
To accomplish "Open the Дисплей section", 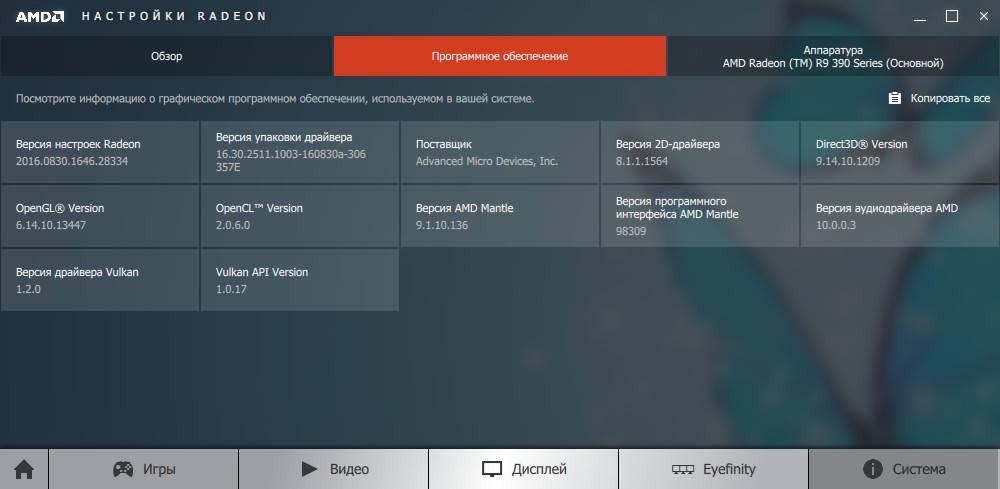I will click(x=524, y=469).
